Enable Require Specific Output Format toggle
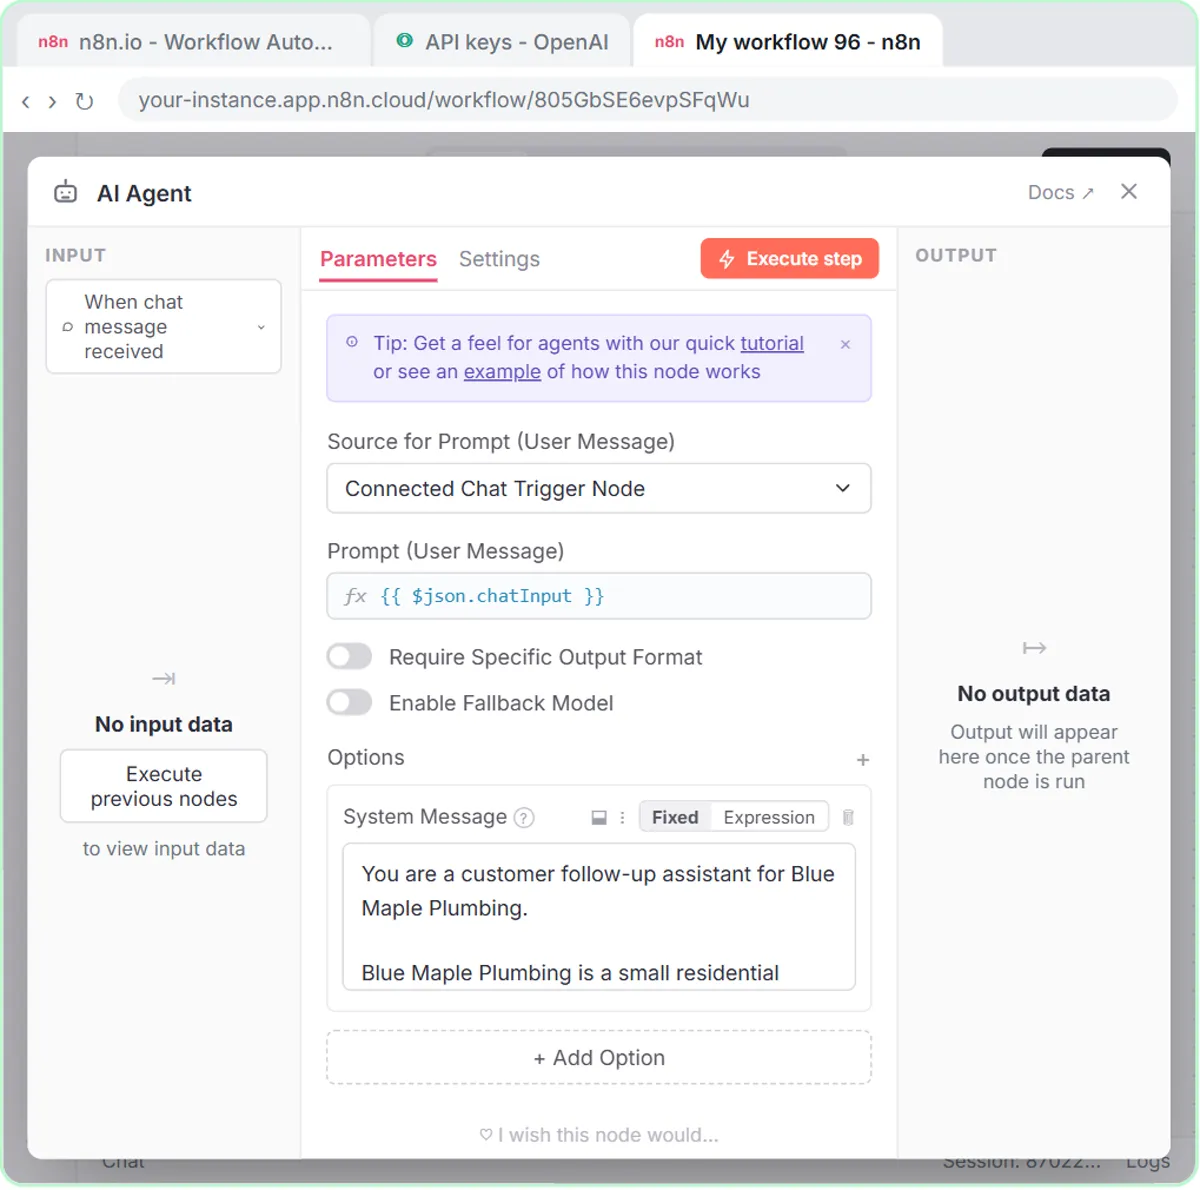This screenshot has width=1200, height=1190. click(349, 657)
